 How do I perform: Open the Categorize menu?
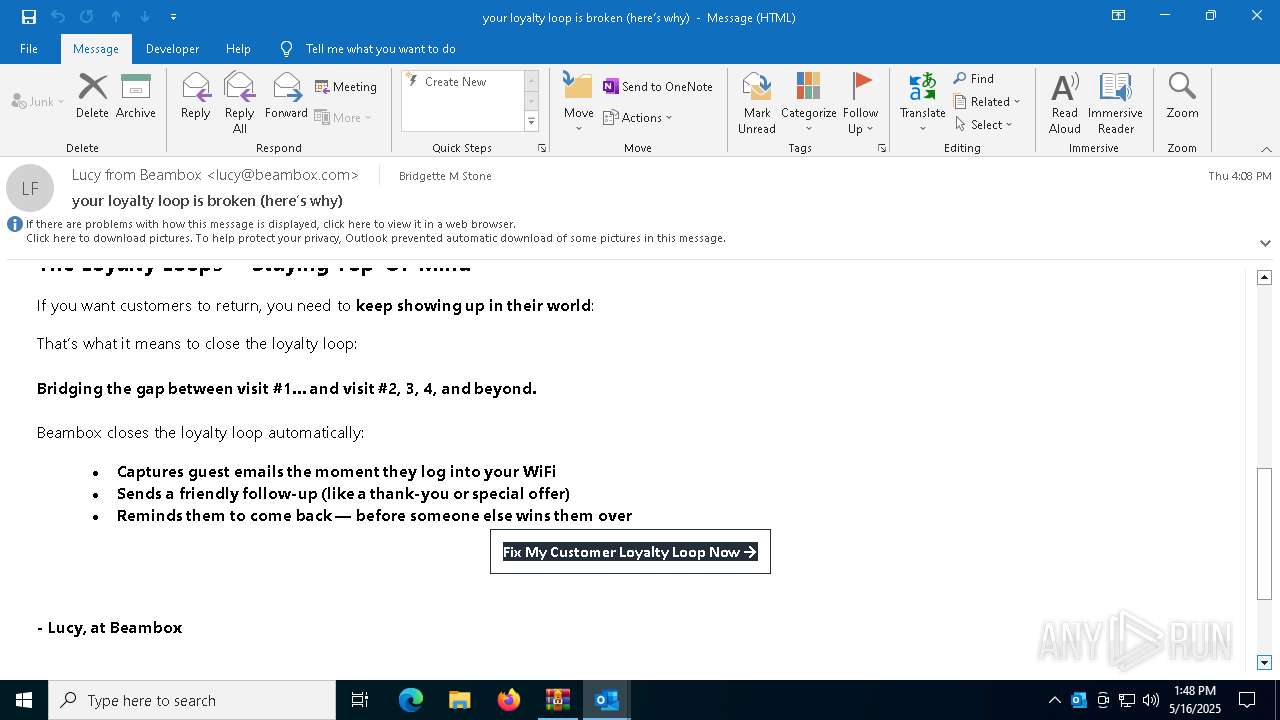[x=808, y=103]
